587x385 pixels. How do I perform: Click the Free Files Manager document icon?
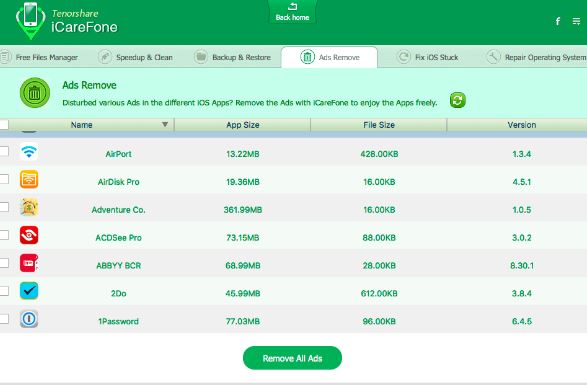pos(5,57)
